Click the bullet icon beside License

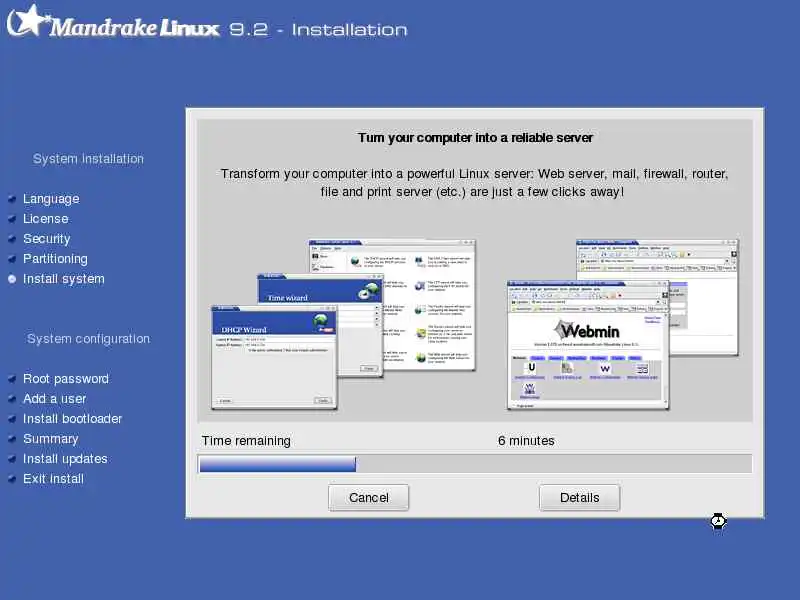12,219
